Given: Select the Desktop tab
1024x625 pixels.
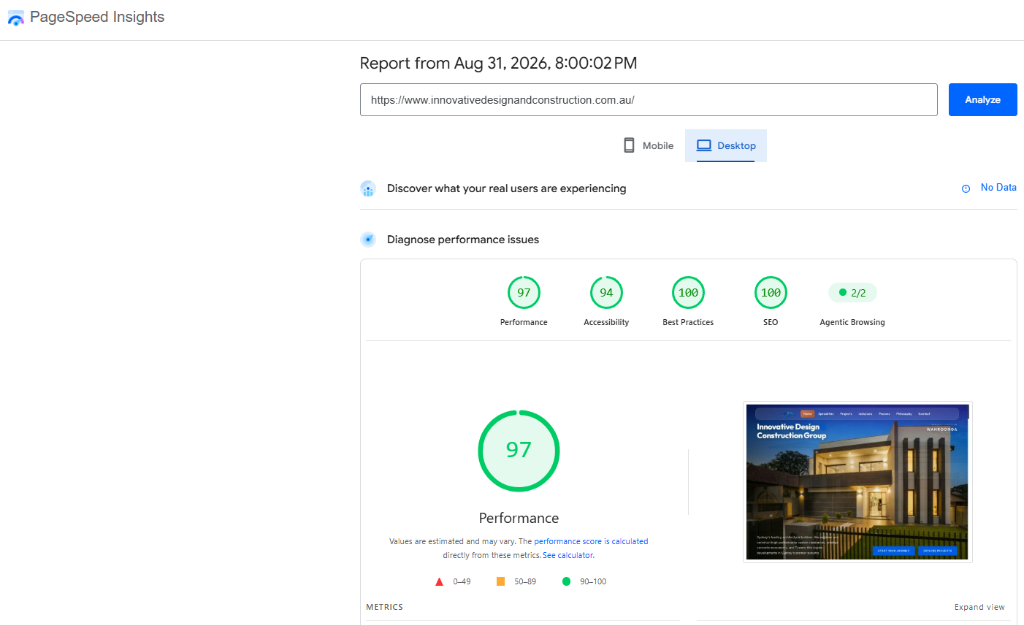Looking at the screenshot, I should (726, 146).
